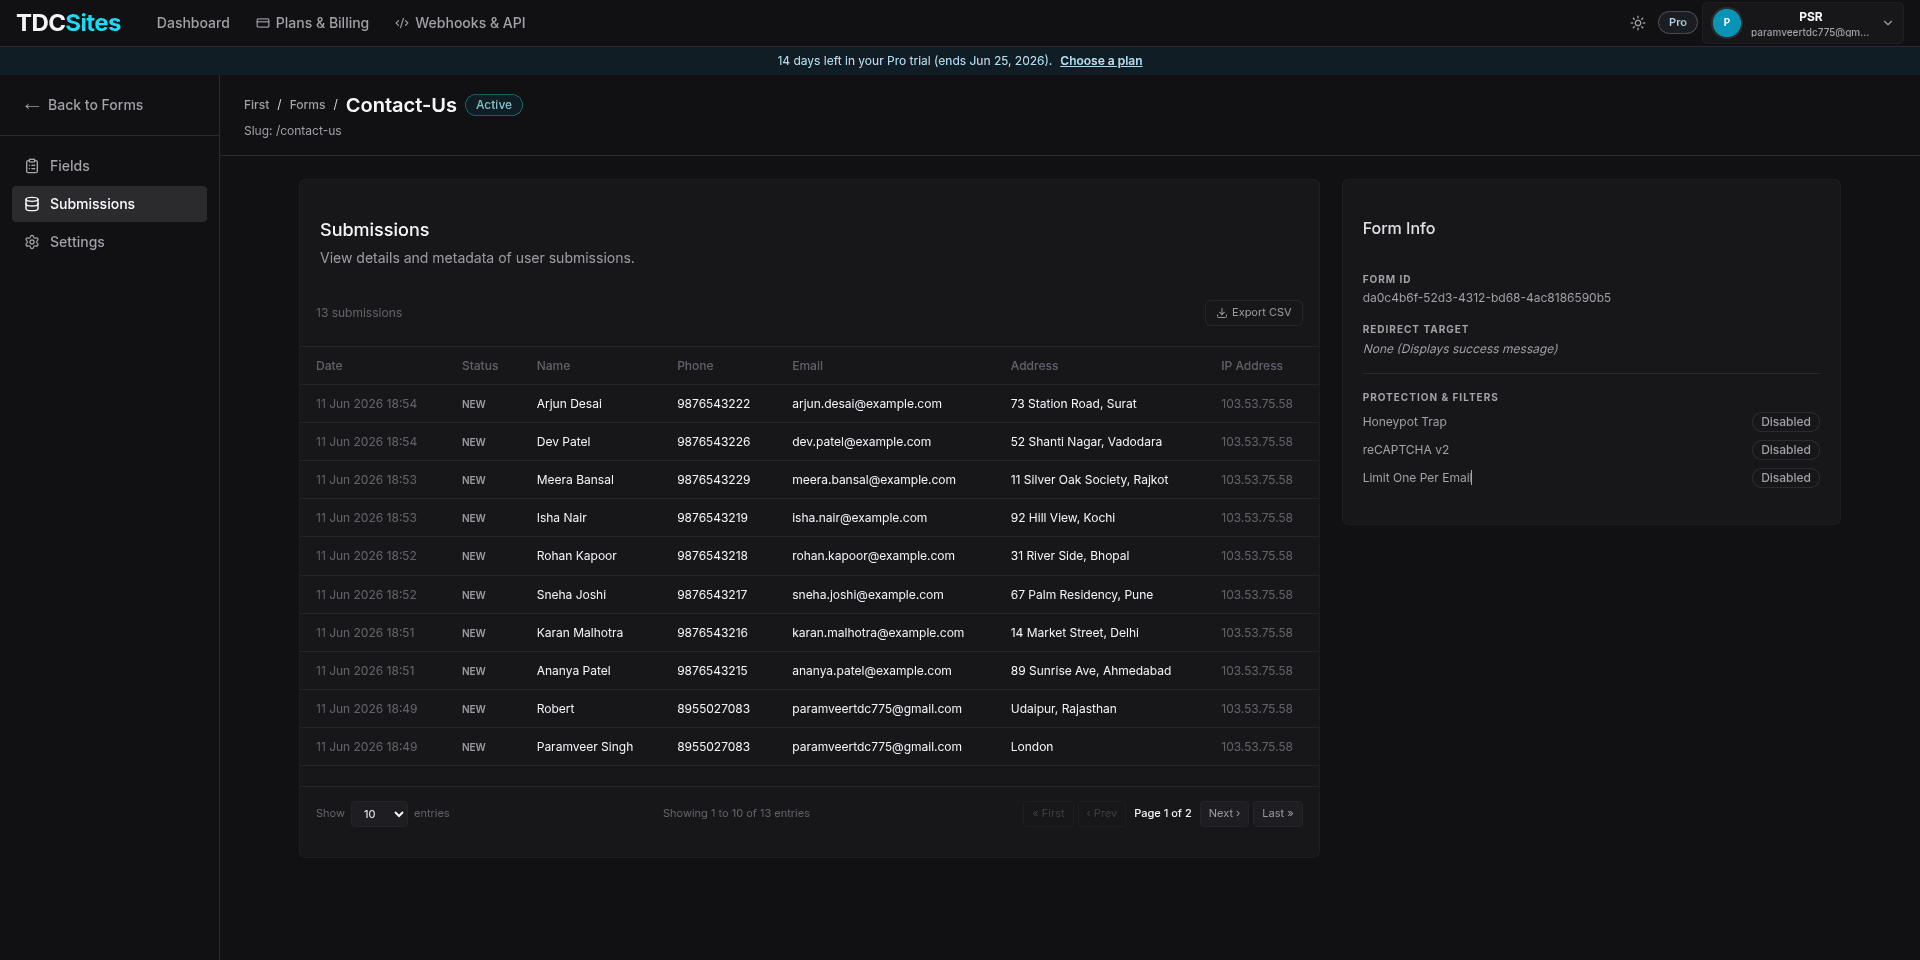Click address 92 Hill View, Kochi

[1062, 518]
